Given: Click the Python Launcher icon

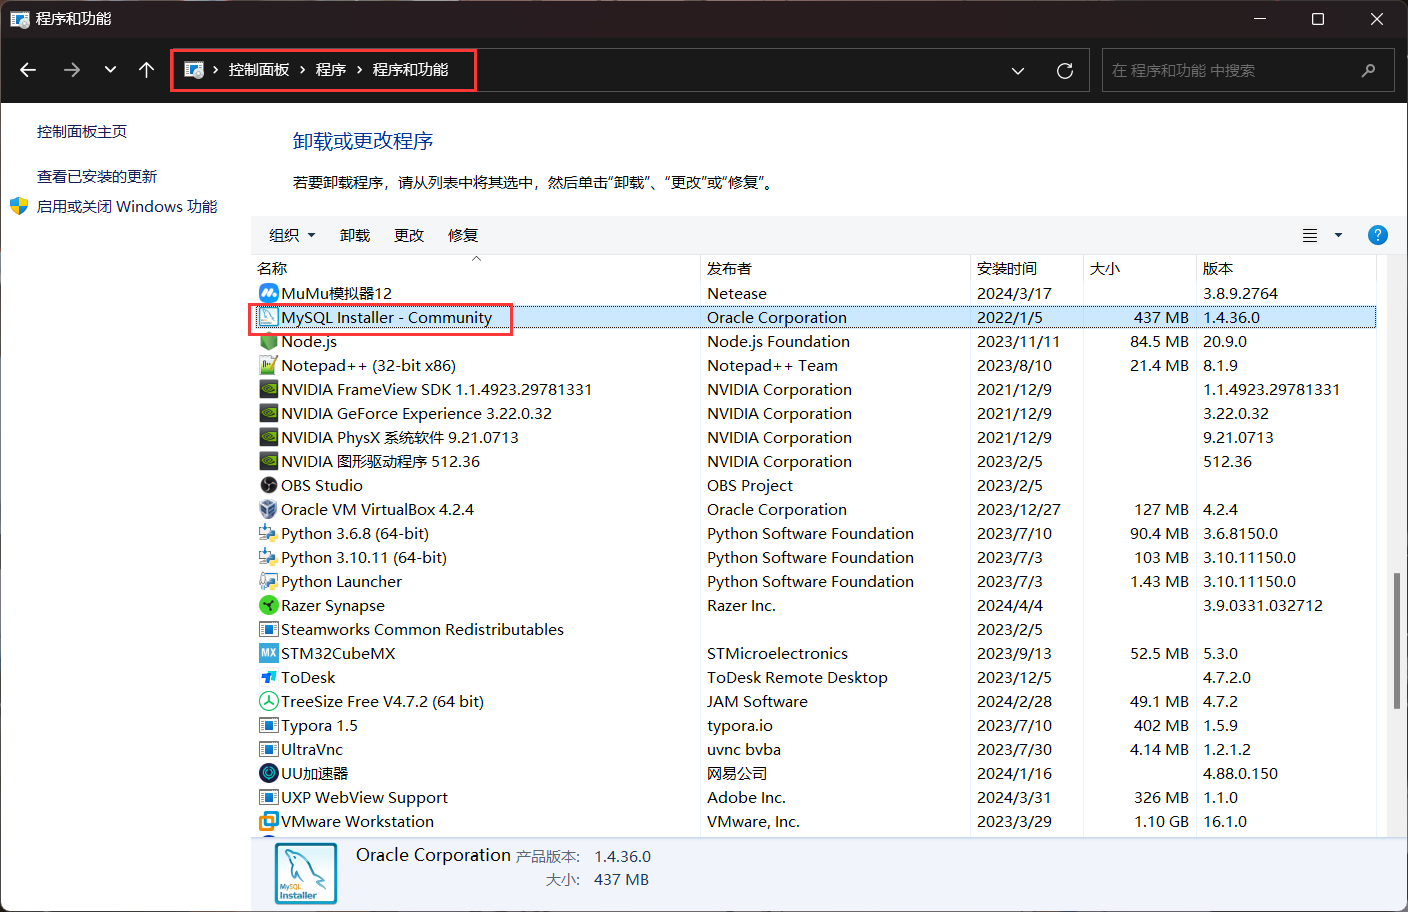Looking at the screenshot, I should [x=268, y=581].
